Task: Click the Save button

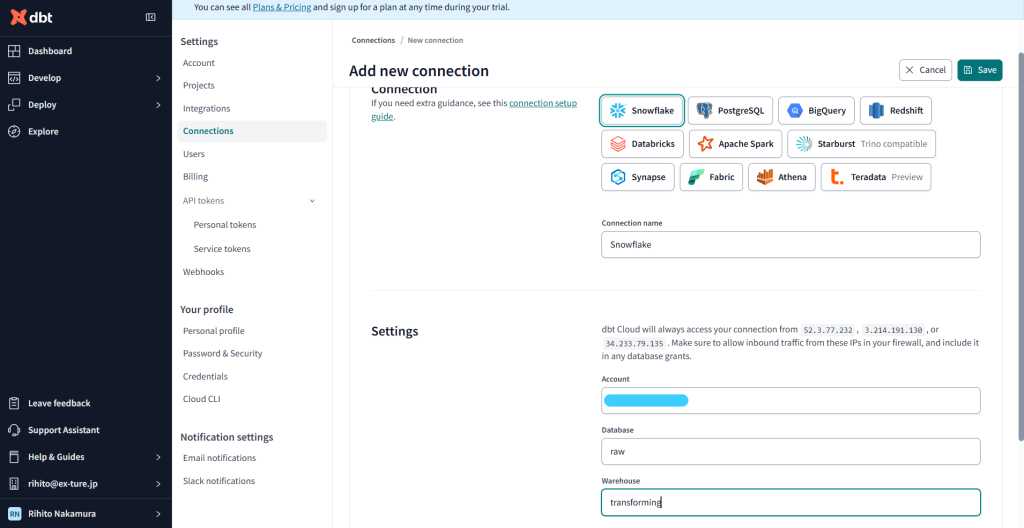Action: point(980,70)
